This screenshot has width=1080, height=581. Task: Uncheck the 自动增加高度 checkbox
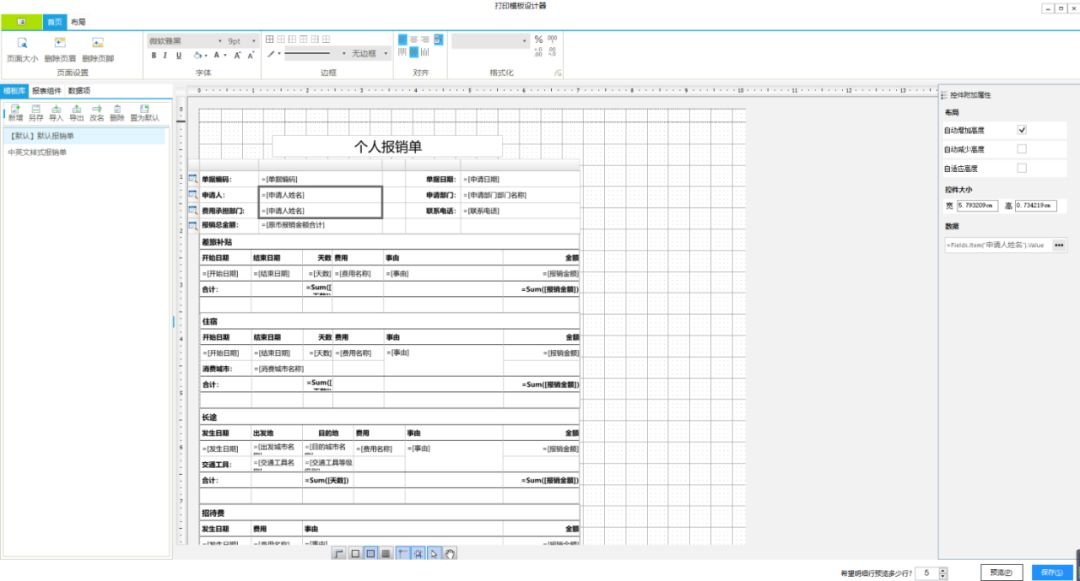pos(1022,130)
